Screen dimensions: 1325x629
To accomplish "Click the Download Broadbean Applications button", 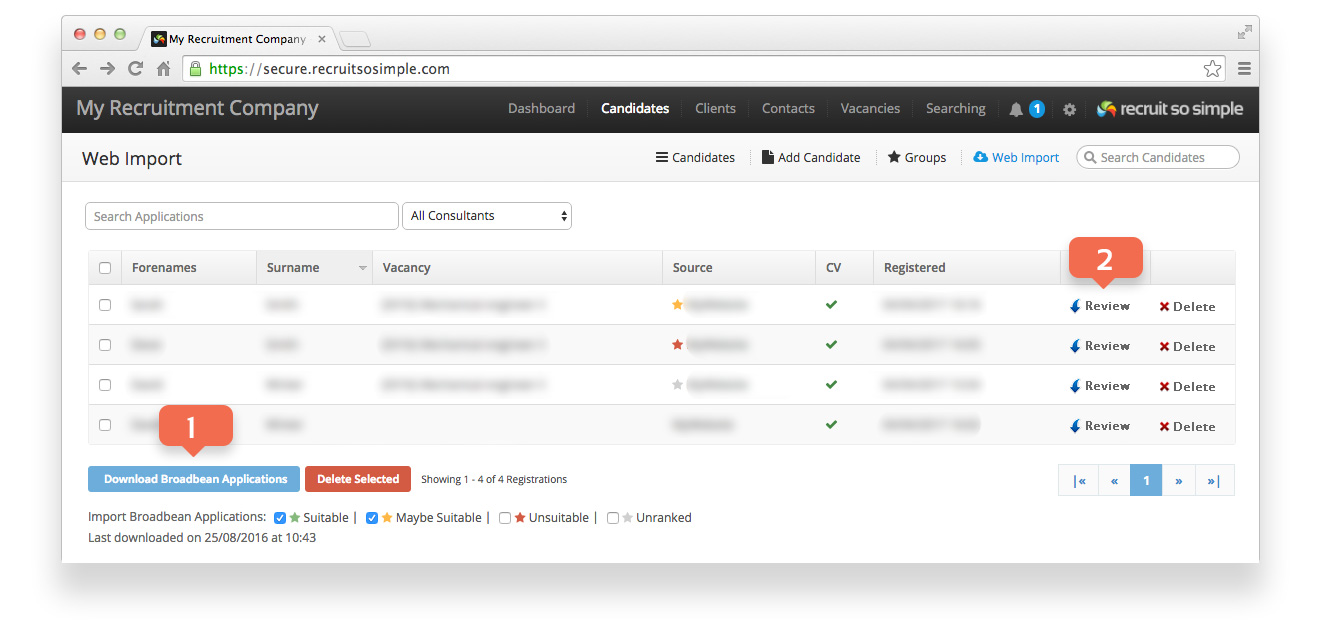I will (x=195, y=479).
